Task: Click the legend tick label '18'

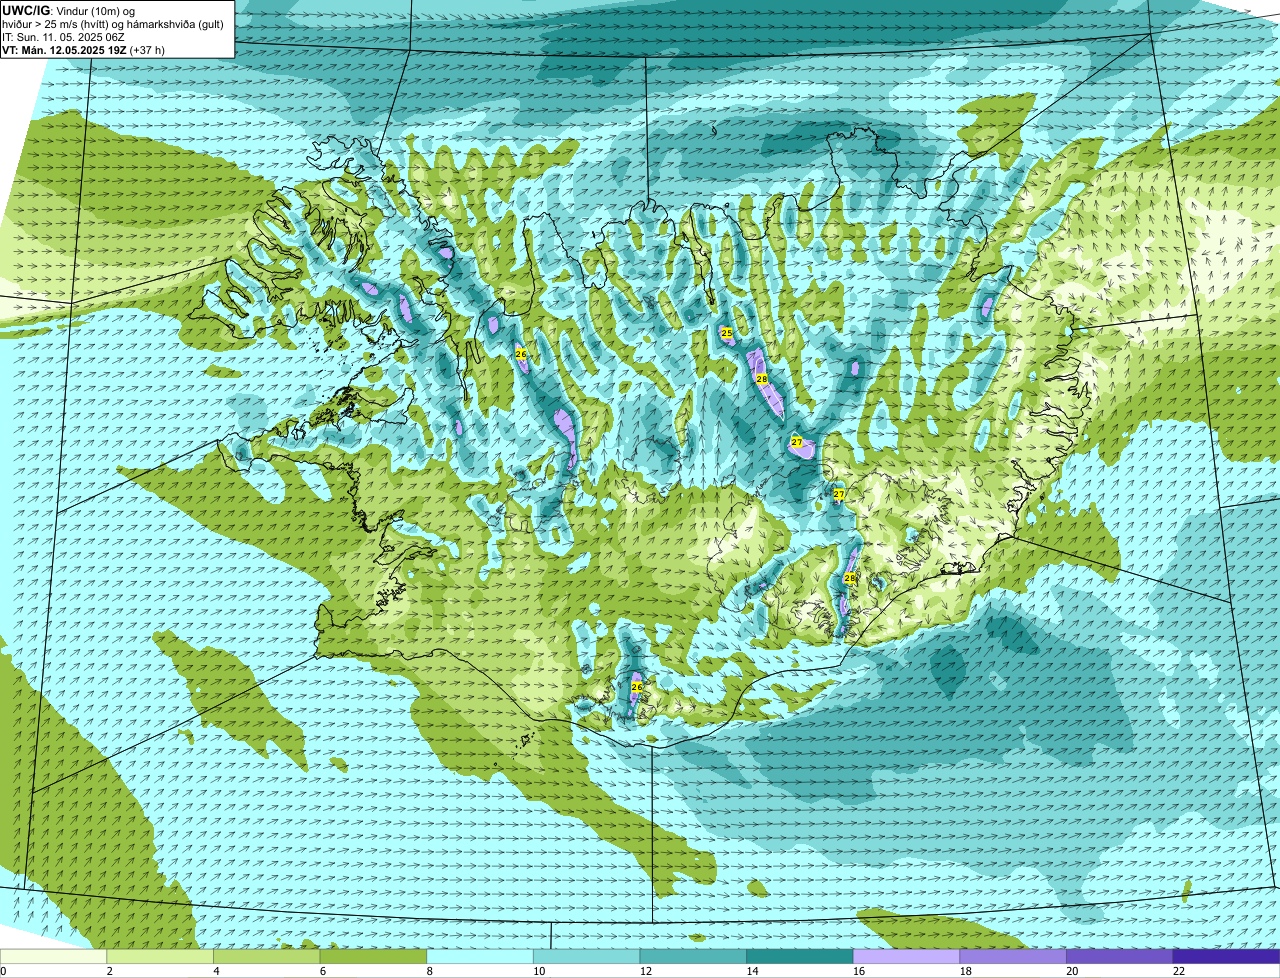Action: point(966,971)
